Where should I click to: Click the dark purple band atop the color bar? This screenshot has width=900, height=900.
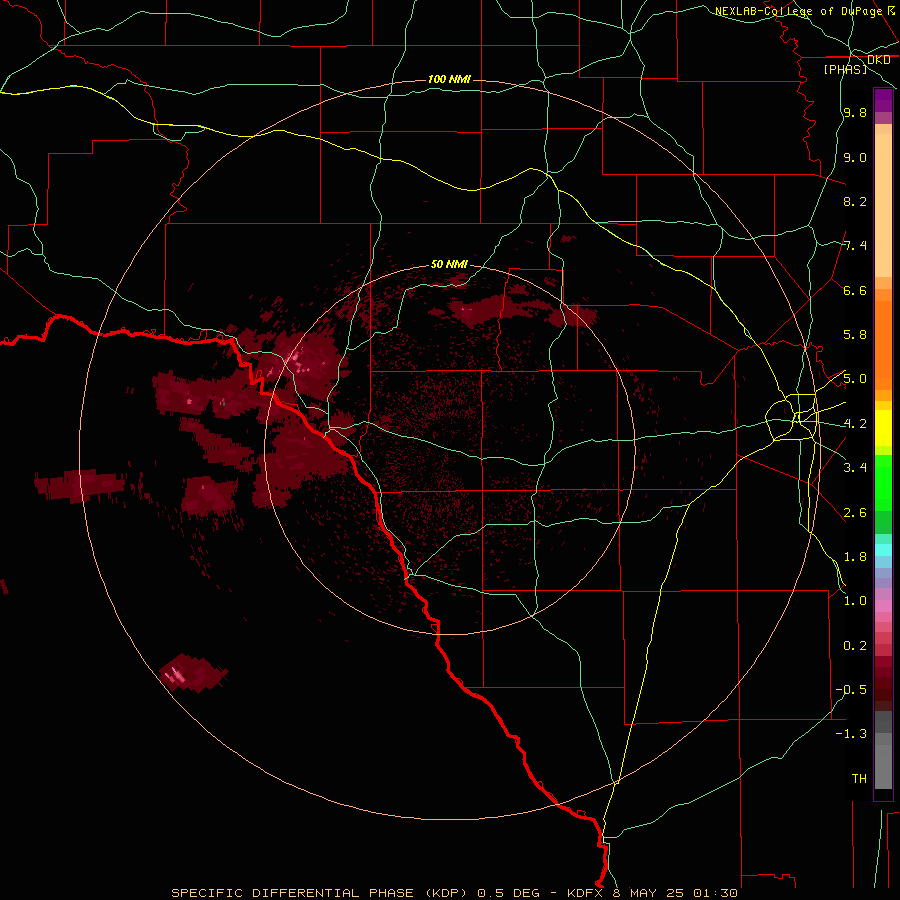pyautogui.click(x=883, y=100)
